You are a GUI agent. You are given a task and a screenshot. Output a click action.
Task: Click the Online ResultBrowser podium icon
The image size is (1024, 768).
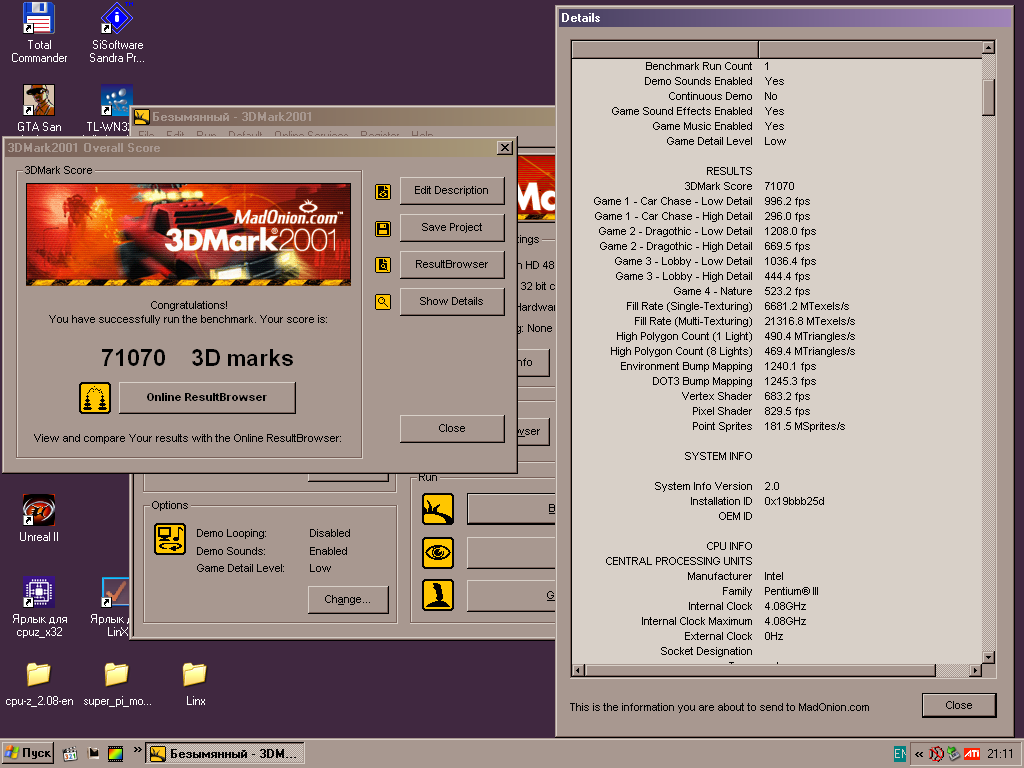(95, 398)
